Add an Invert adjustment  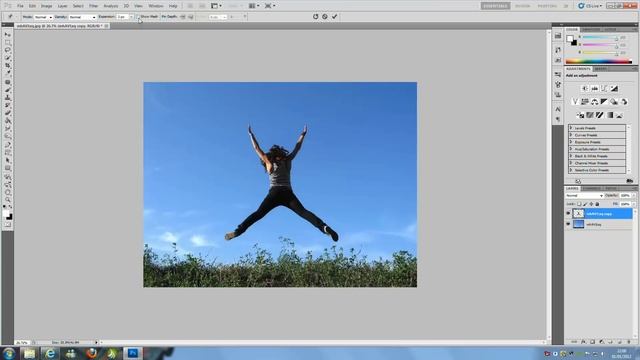click(580, 116)
